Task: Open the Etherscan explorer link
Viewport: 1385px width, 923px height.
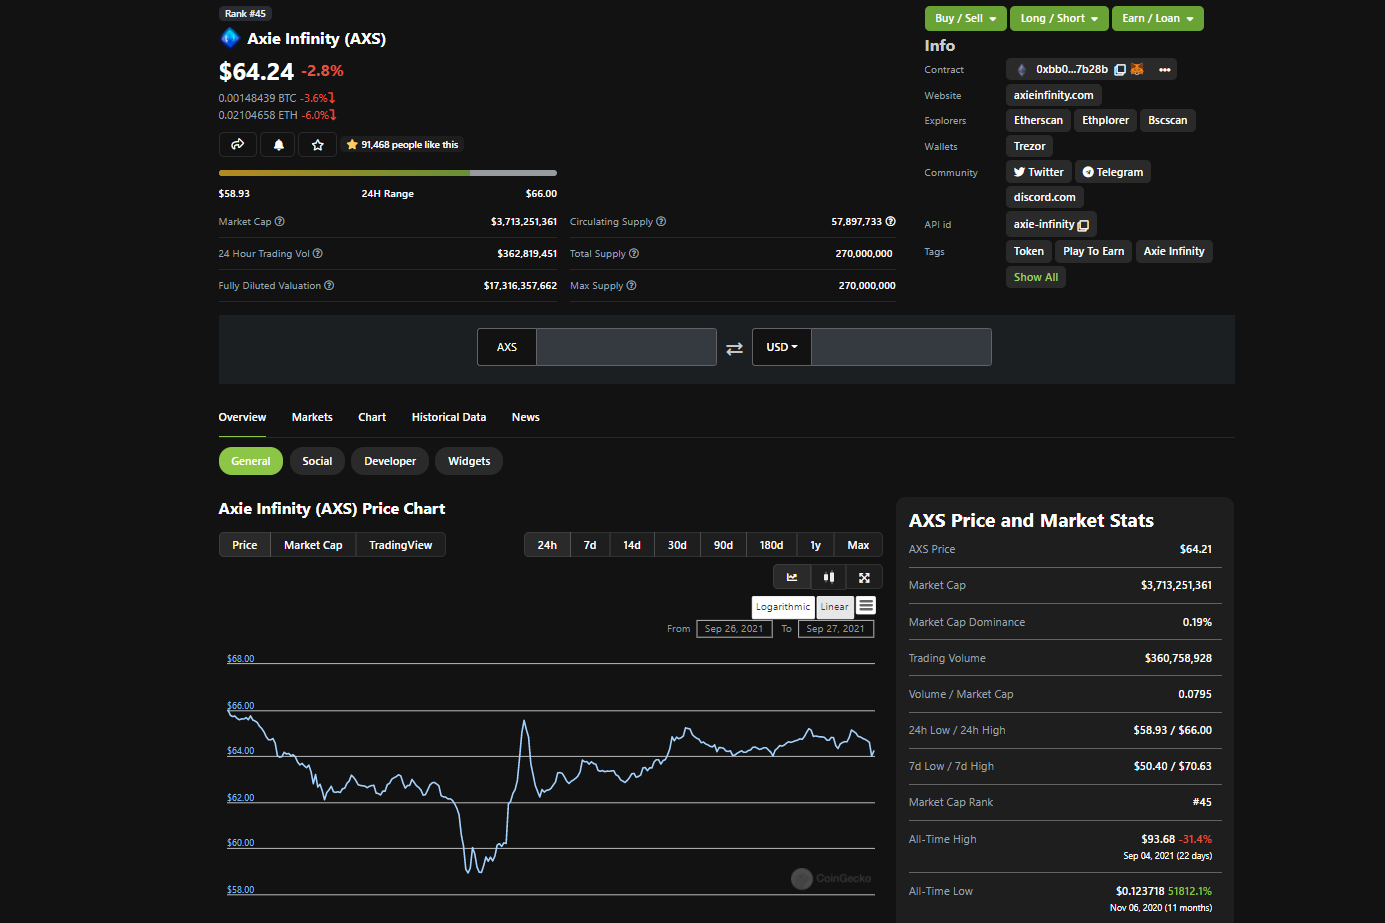Action: click(x=1038, y=120)
